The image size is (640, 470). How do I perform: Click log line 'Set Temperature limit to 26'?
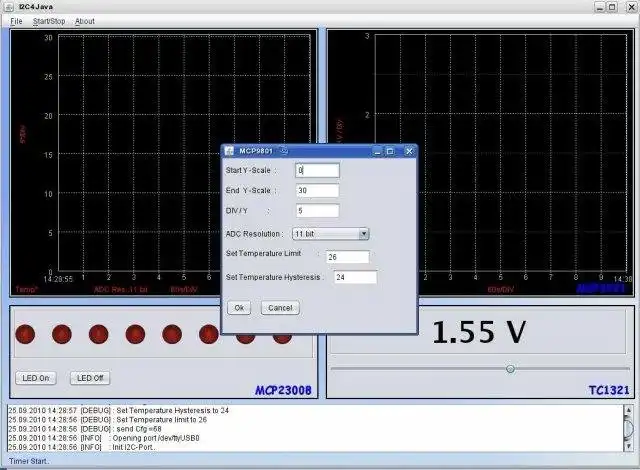(107, 420)
